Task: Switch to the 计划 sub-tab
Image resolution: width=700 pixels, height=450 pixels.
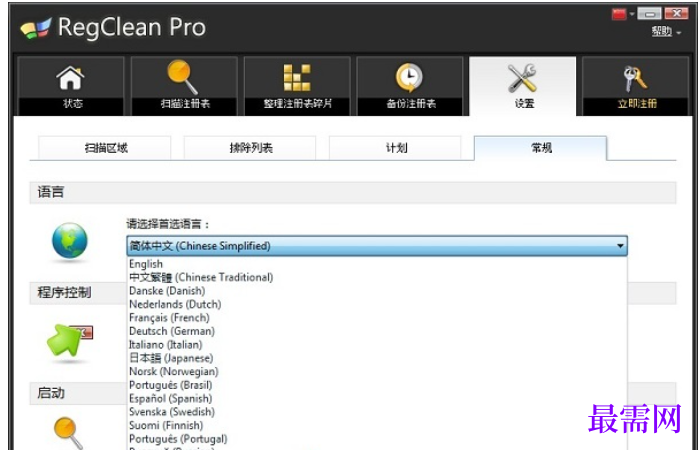Action: 396,148
